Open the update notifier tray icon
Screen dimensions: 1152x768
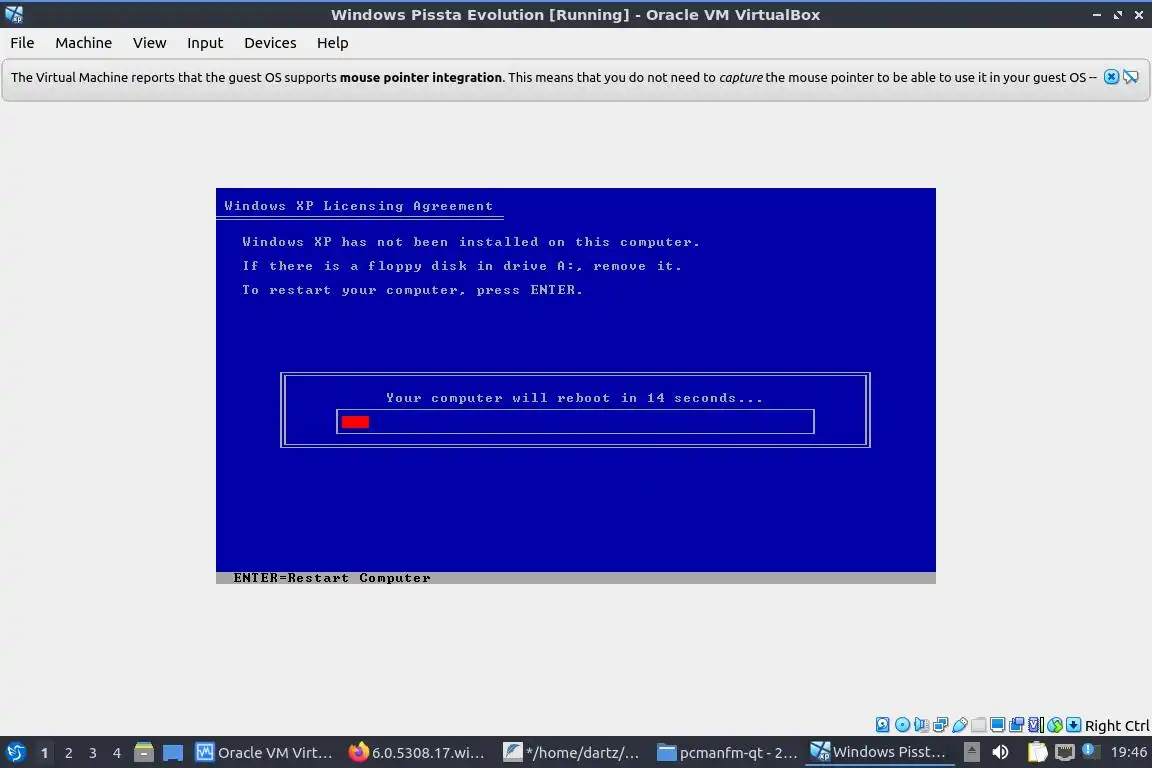coord(1090,751)
